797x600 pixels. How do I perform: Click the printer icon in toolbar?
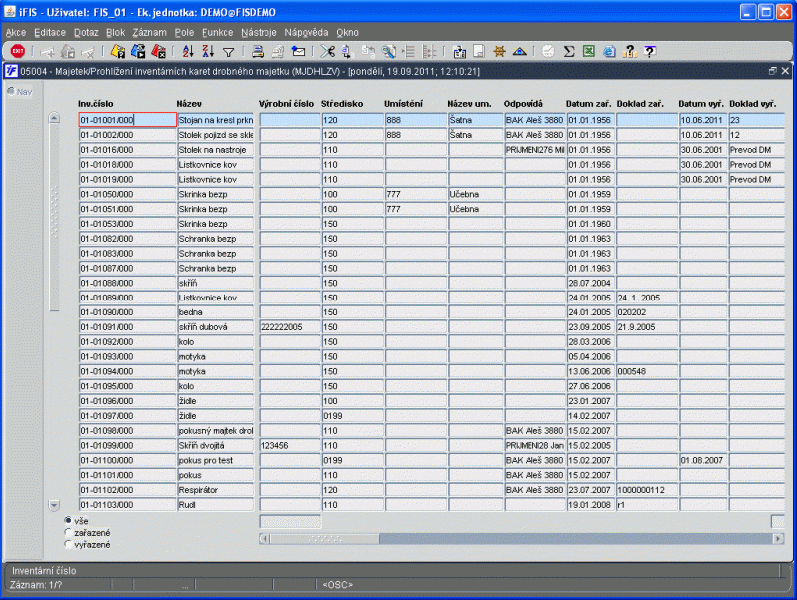(x=258, y=51)
